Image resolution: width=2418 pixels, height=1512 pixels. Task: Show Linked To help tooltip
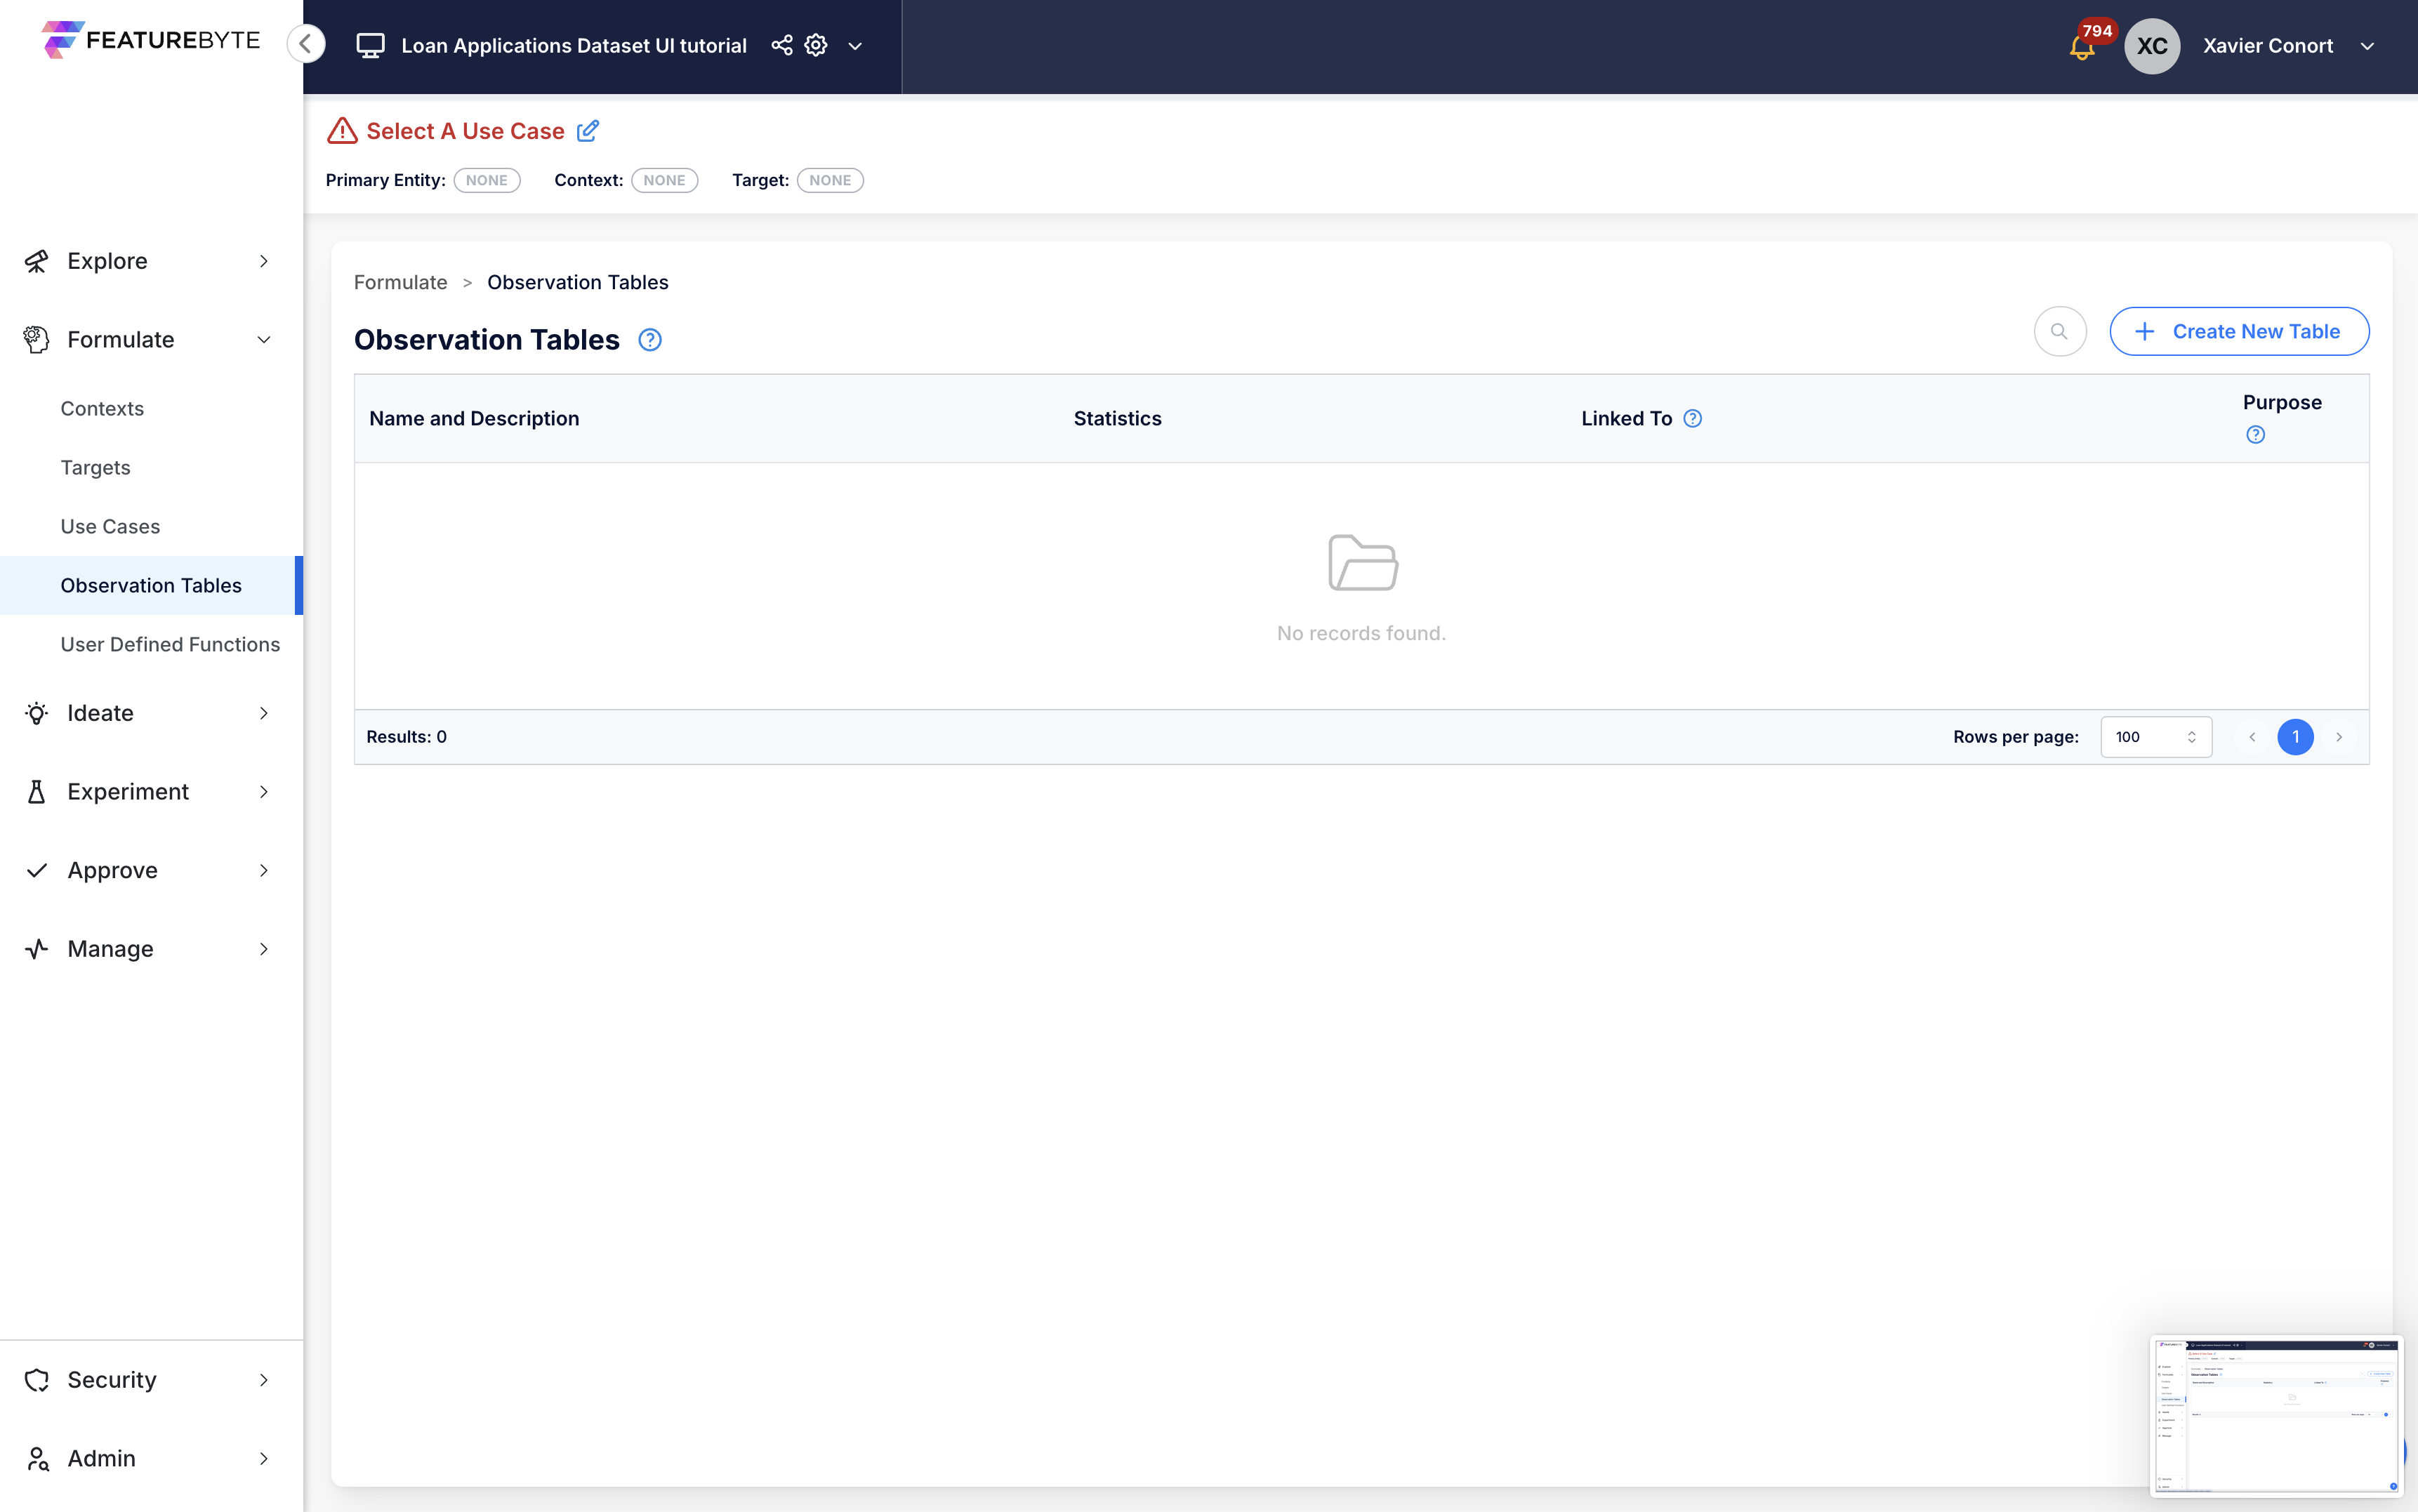[x=1692, y=418]
